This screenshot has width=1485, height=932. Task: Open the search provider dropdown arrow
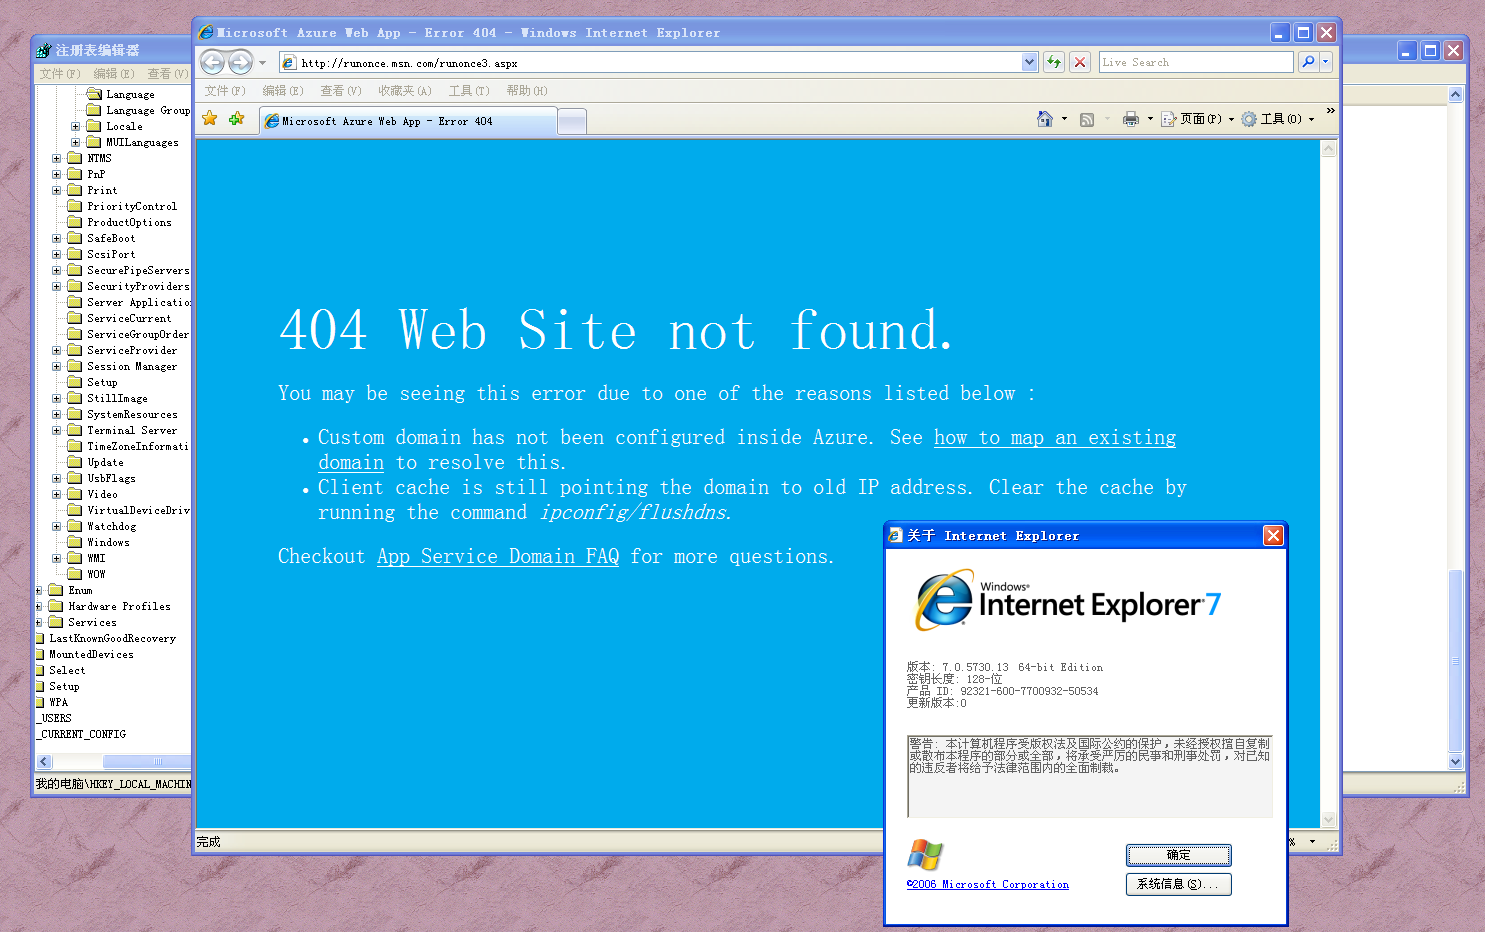coord(1326,62)
